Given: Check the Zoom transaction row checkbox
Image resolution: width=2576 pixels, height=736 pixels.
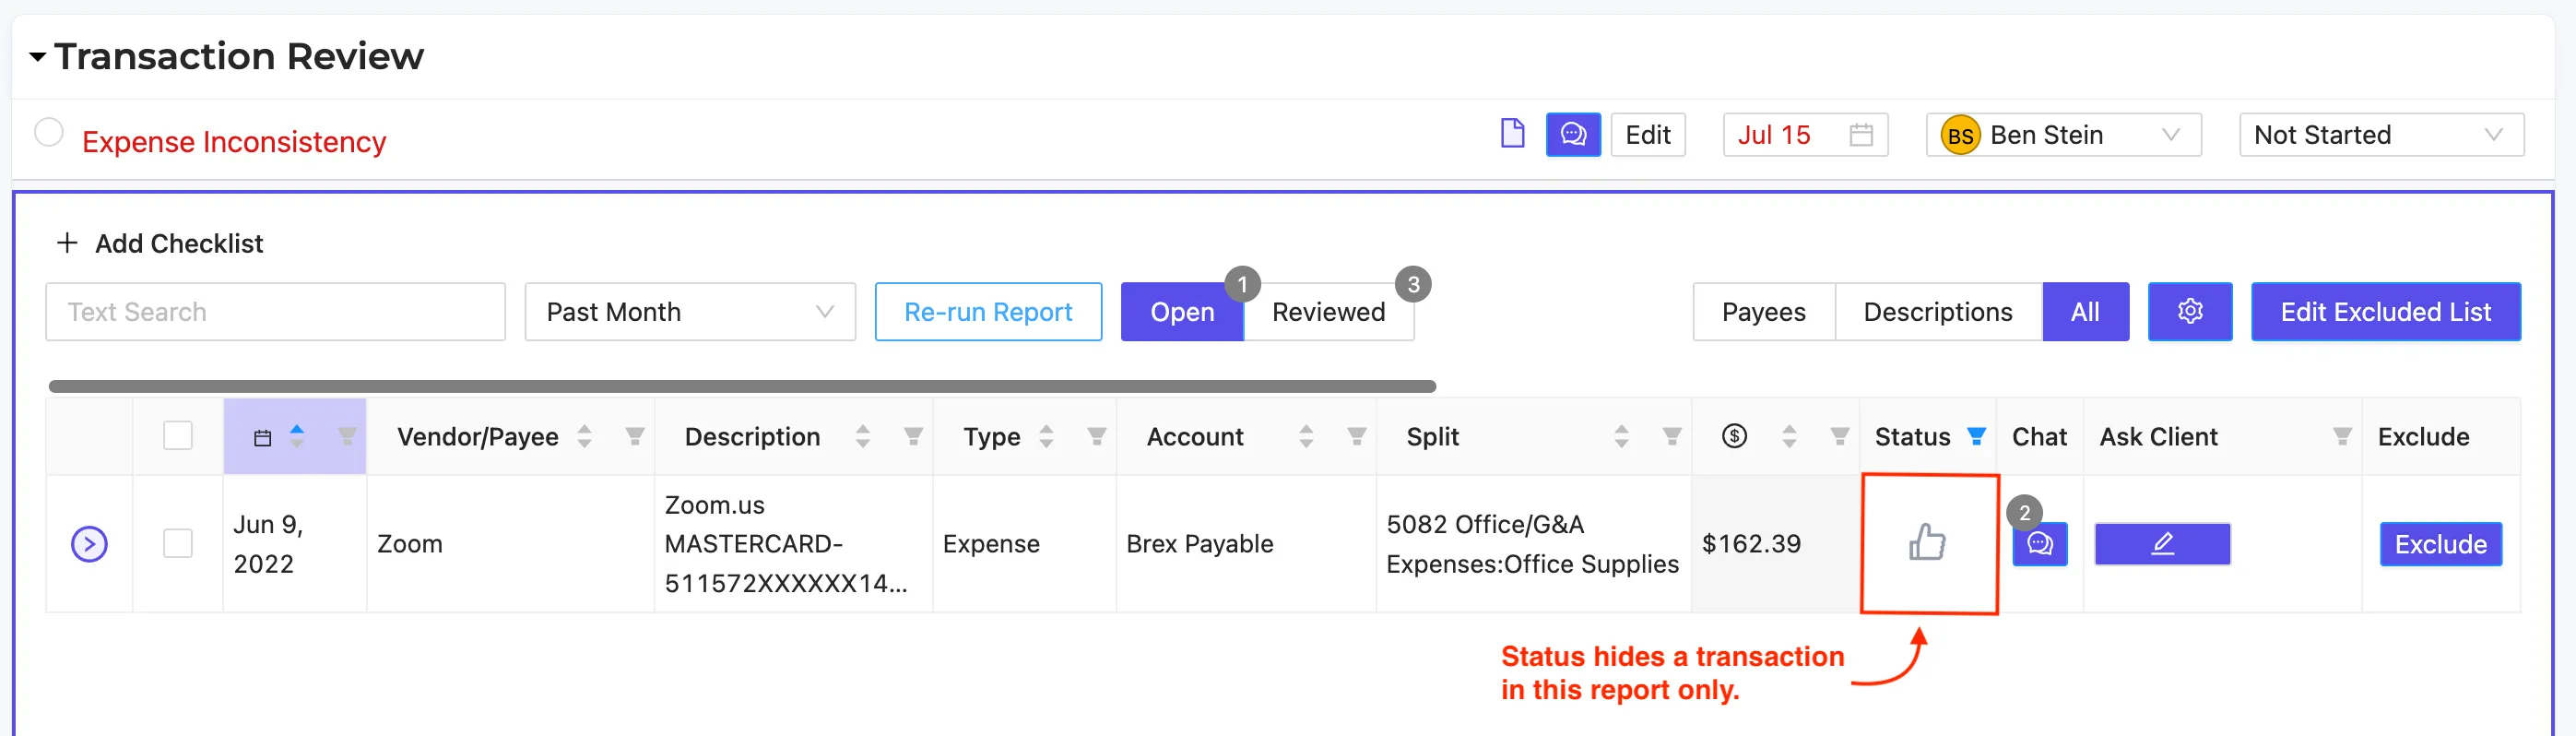Looking at the screenshot, I should (x=178, y=543).
